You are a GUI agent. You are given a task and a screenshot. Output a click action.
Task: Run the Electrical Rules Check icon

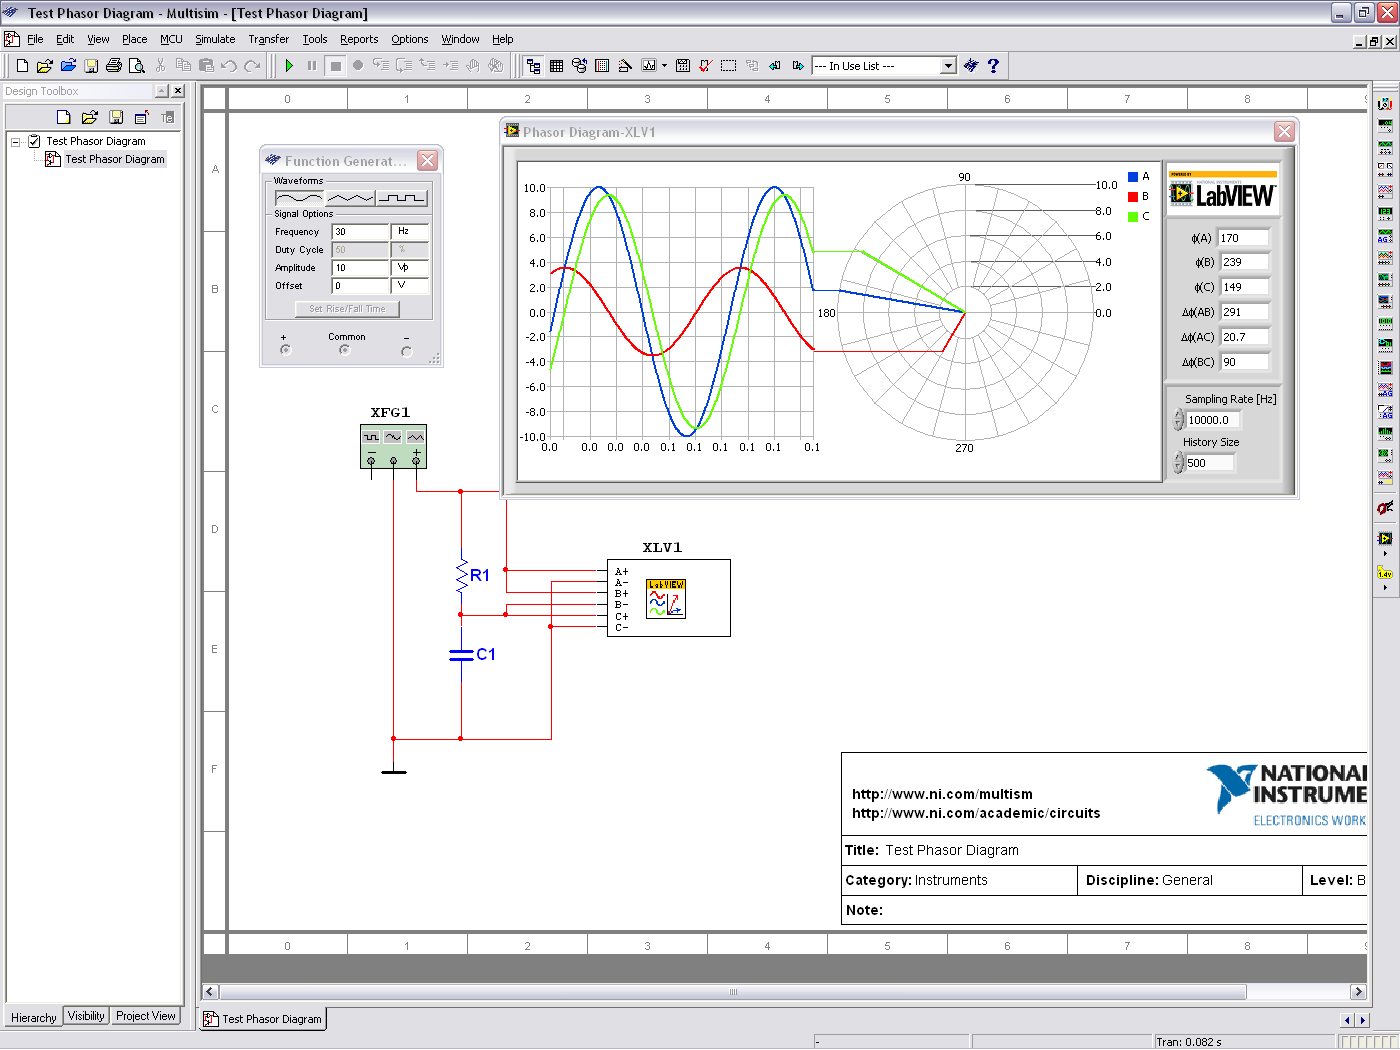click(x=702, y=65)
